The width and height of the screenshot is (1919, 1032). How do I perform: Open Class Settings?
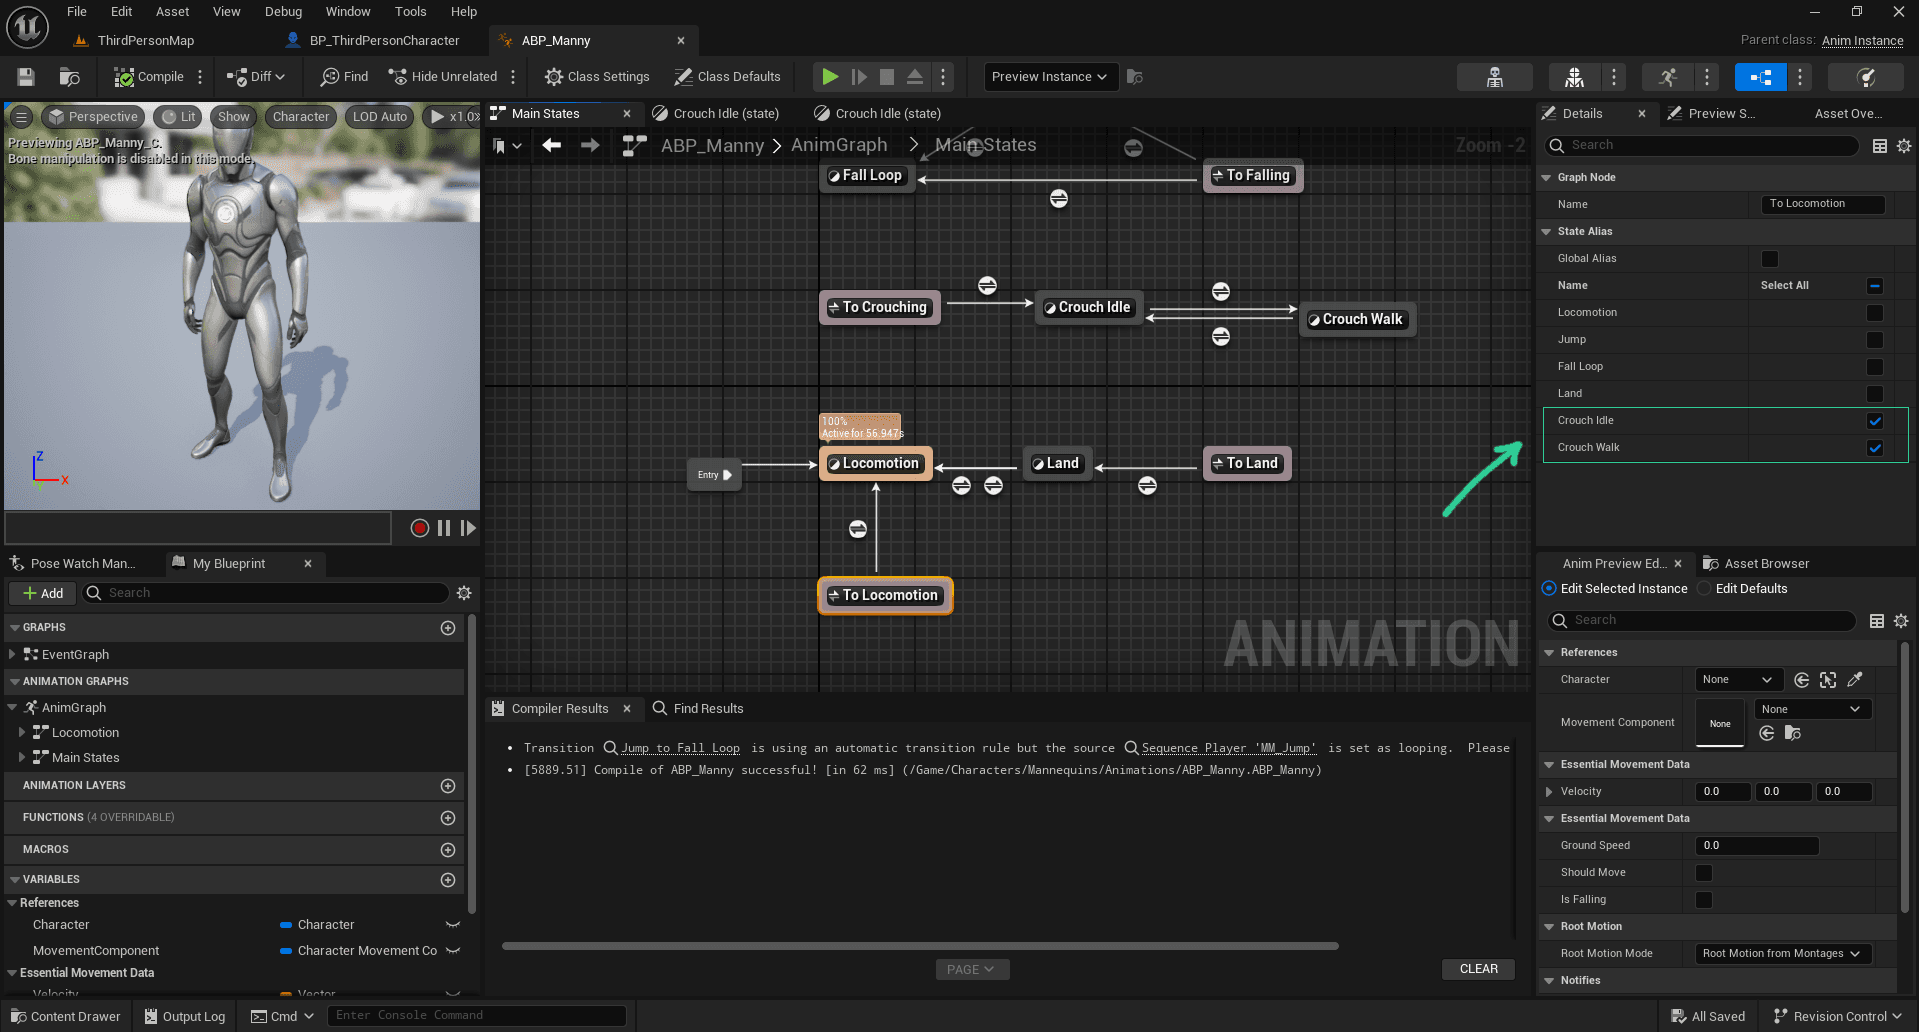[597, 77]
